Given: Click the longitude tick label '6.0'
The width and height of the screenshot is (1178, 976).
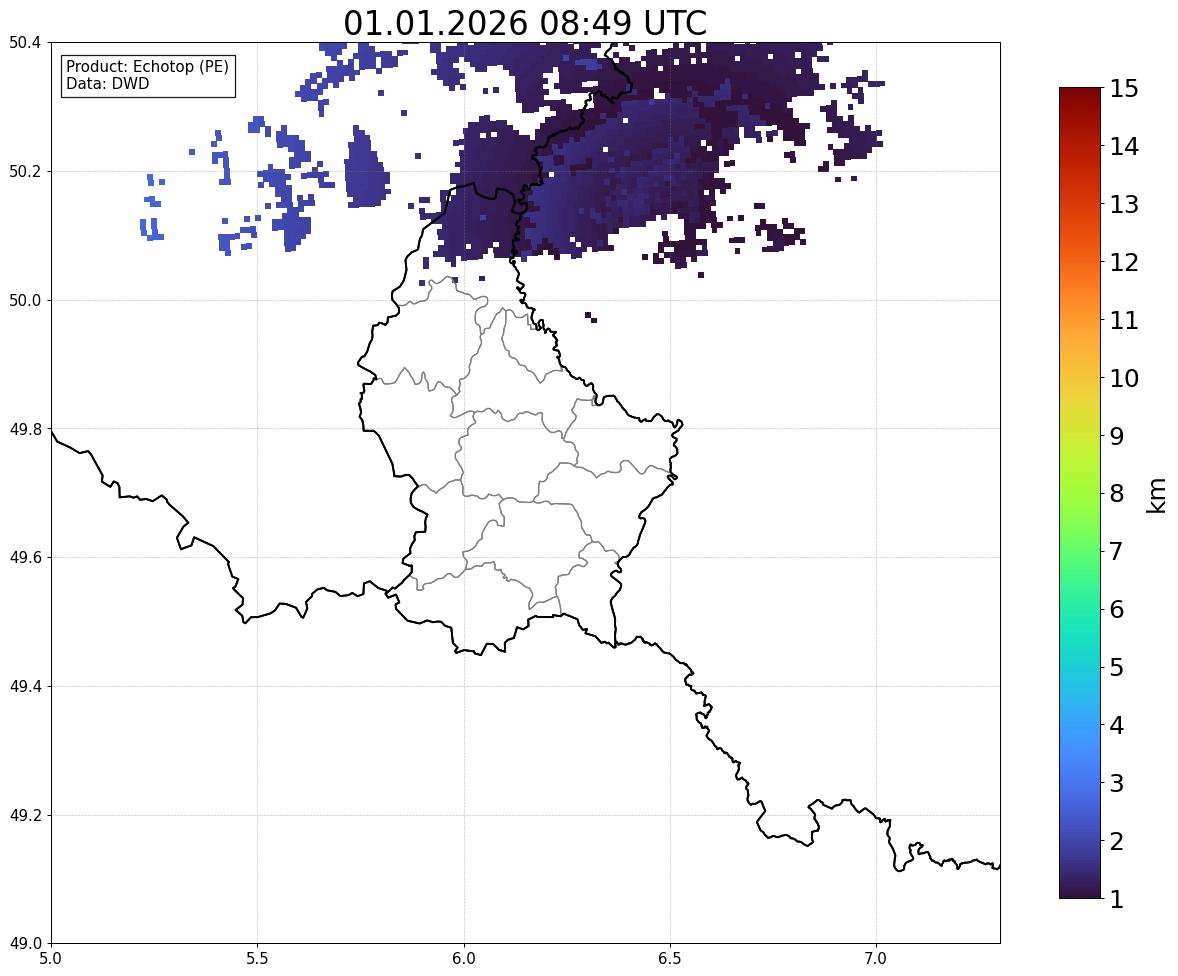Looking at the screenshot, I should coord(464,959).
